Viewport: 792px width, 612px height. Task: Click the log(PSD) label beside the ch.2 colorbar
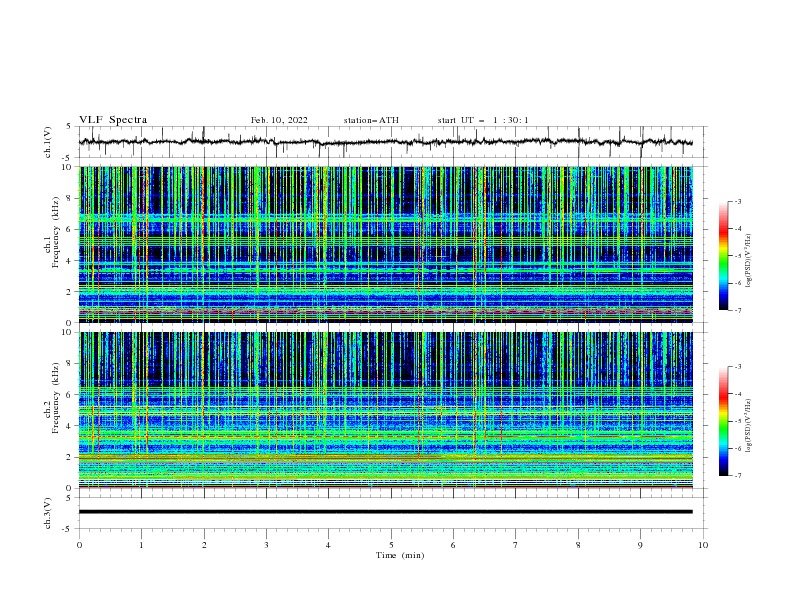pos(748,426)
